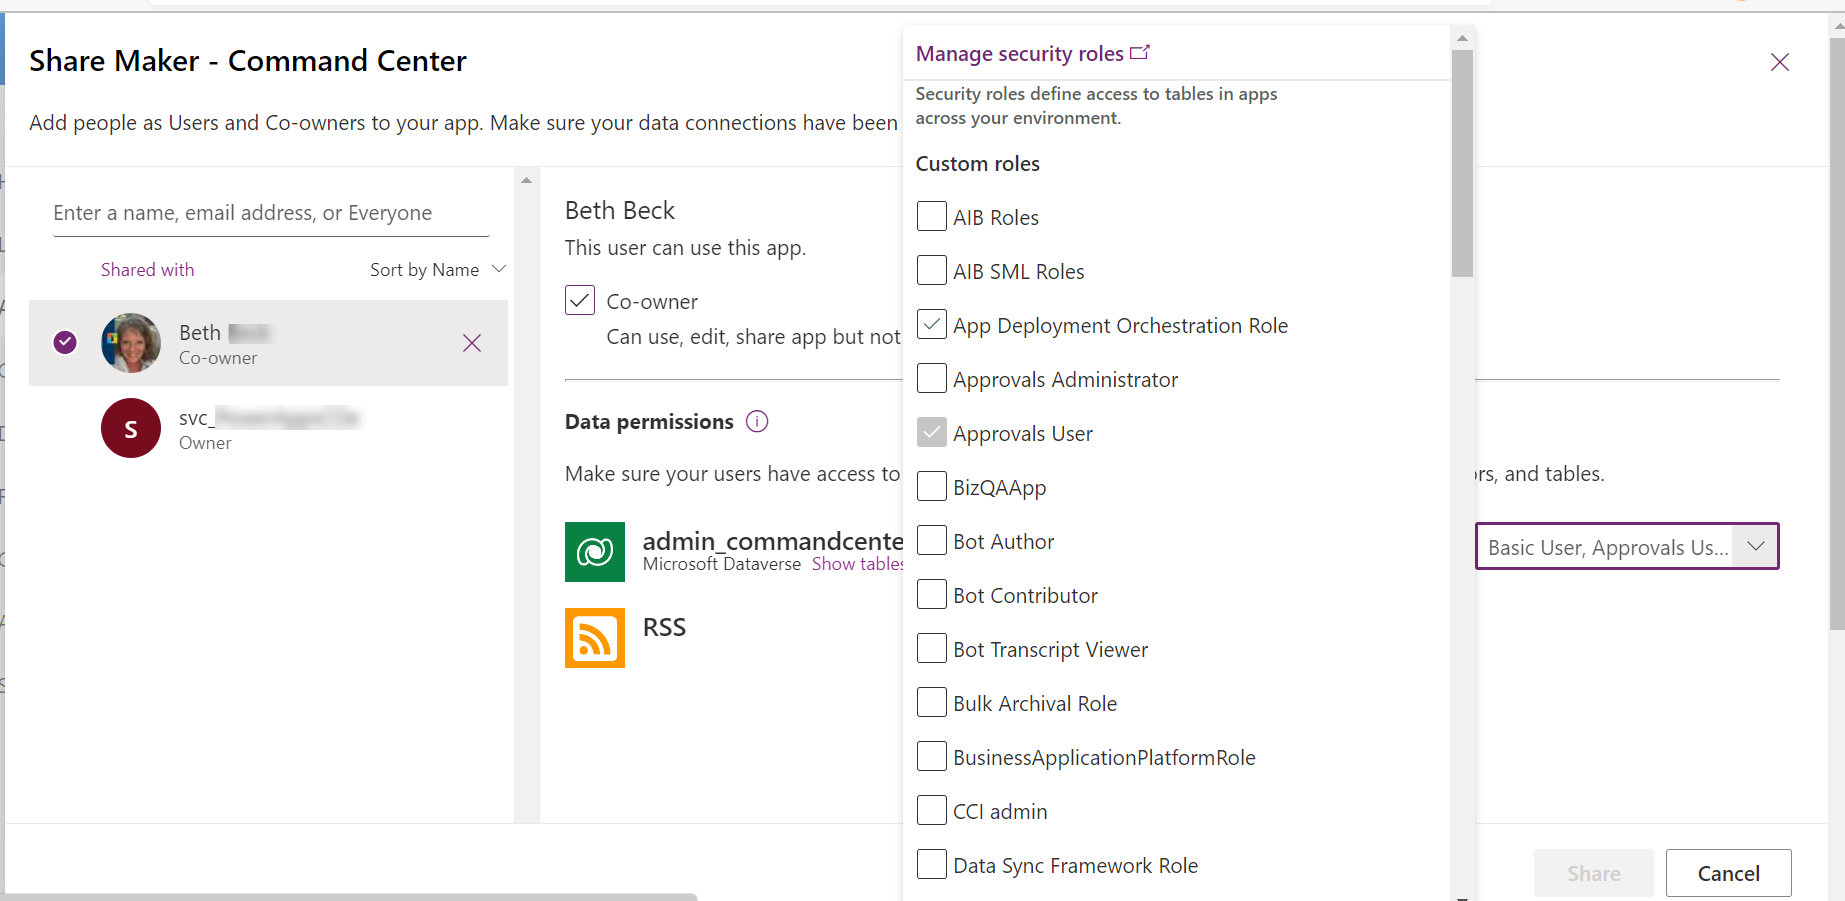Select the Shared with section
The image size is (1845, 901).
click(147, 269)
